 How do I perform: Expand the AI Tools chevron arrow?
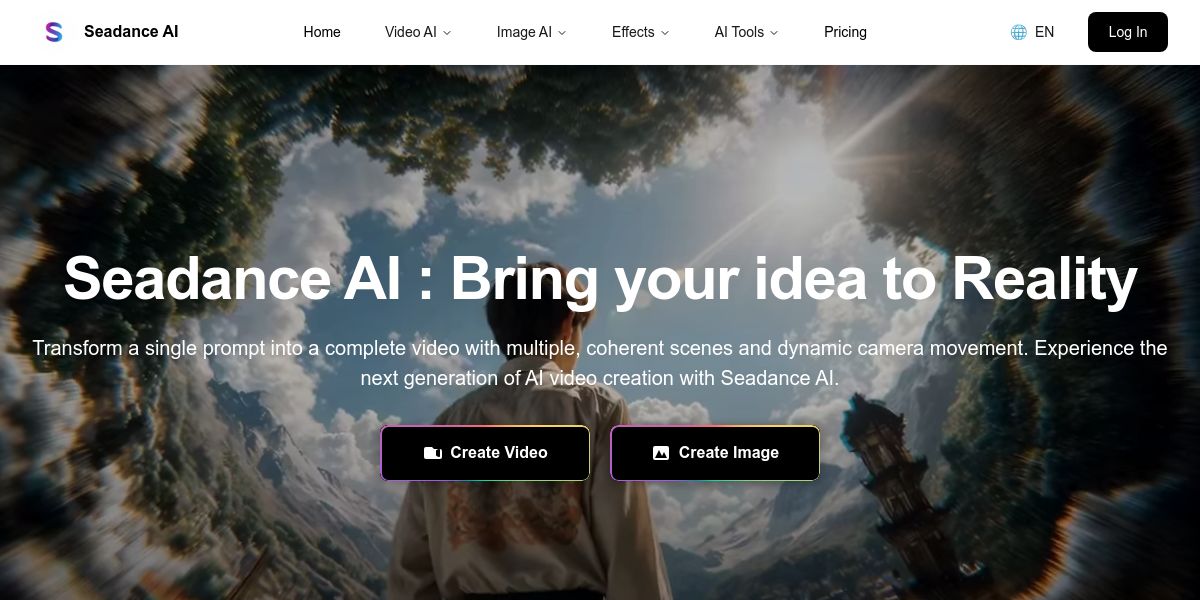(774, 33)
